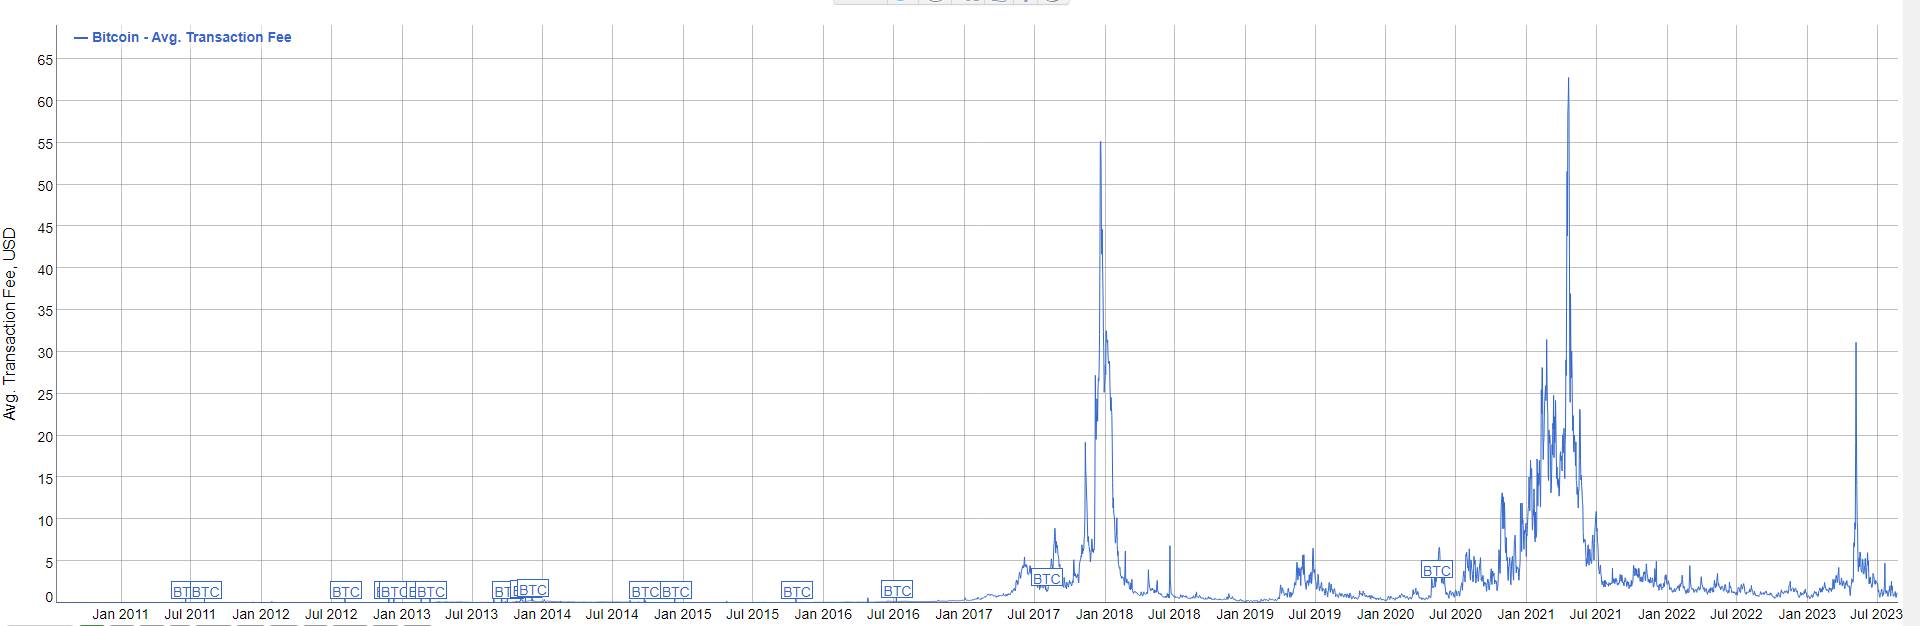Image resolution: width=1920 pixels, height=626 pixels.
Task: Click the 20 value on the y-axis
Action: pyautogui.click(x=45, y=437)
